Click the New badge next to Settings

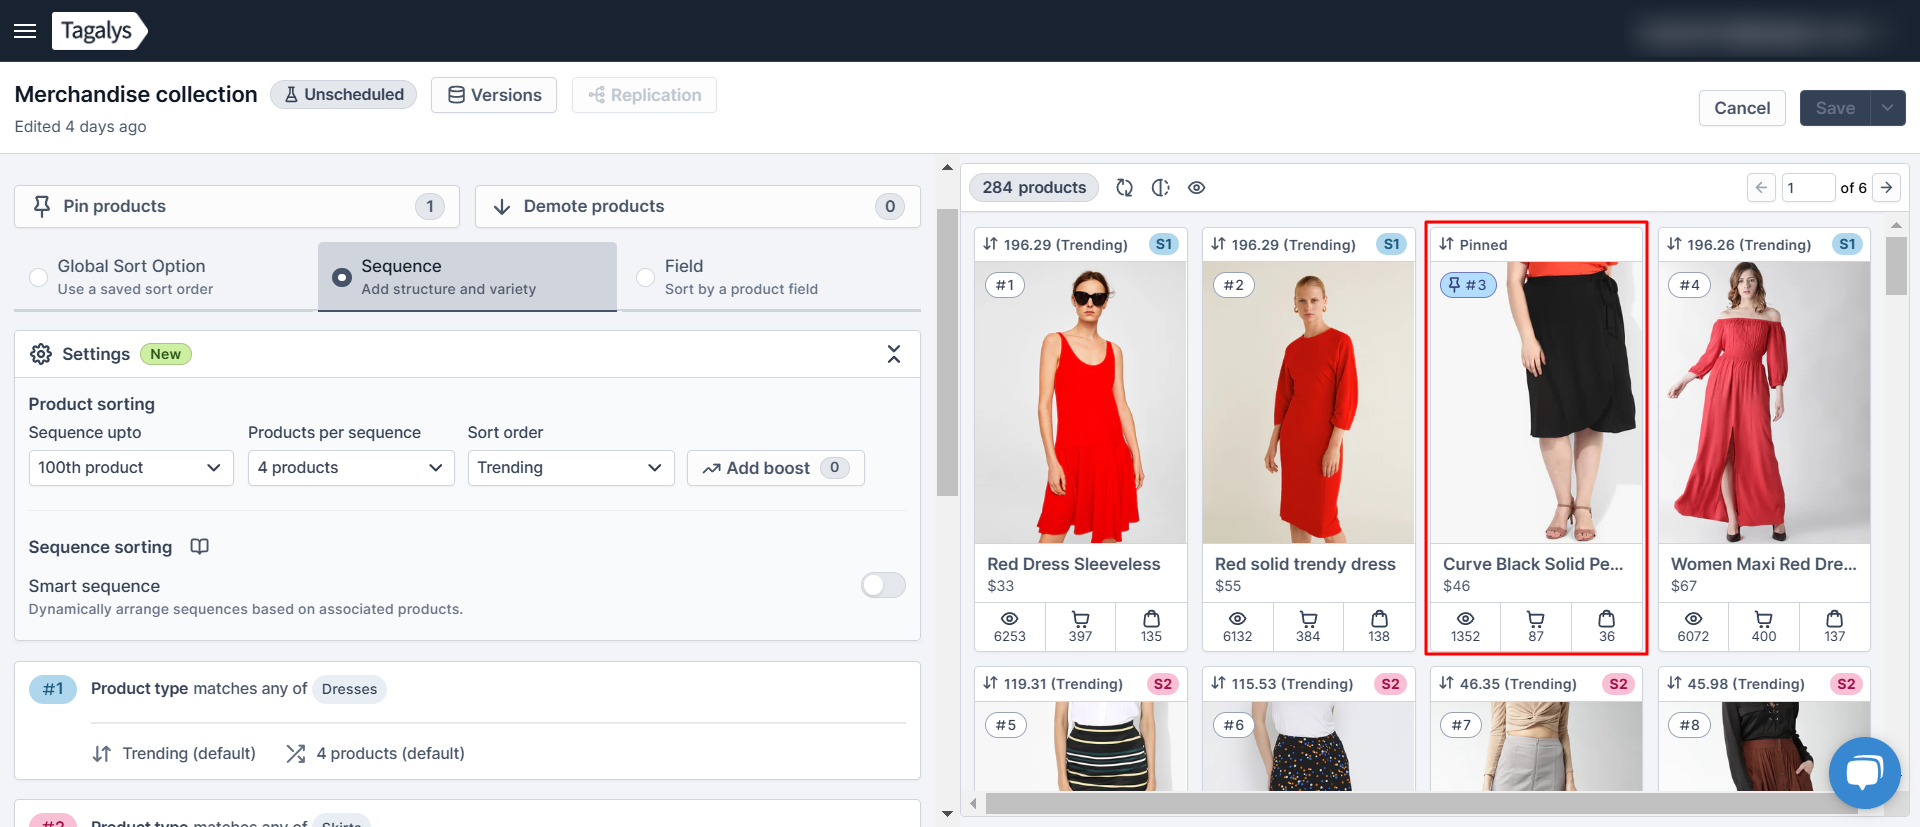coord(166,354)
